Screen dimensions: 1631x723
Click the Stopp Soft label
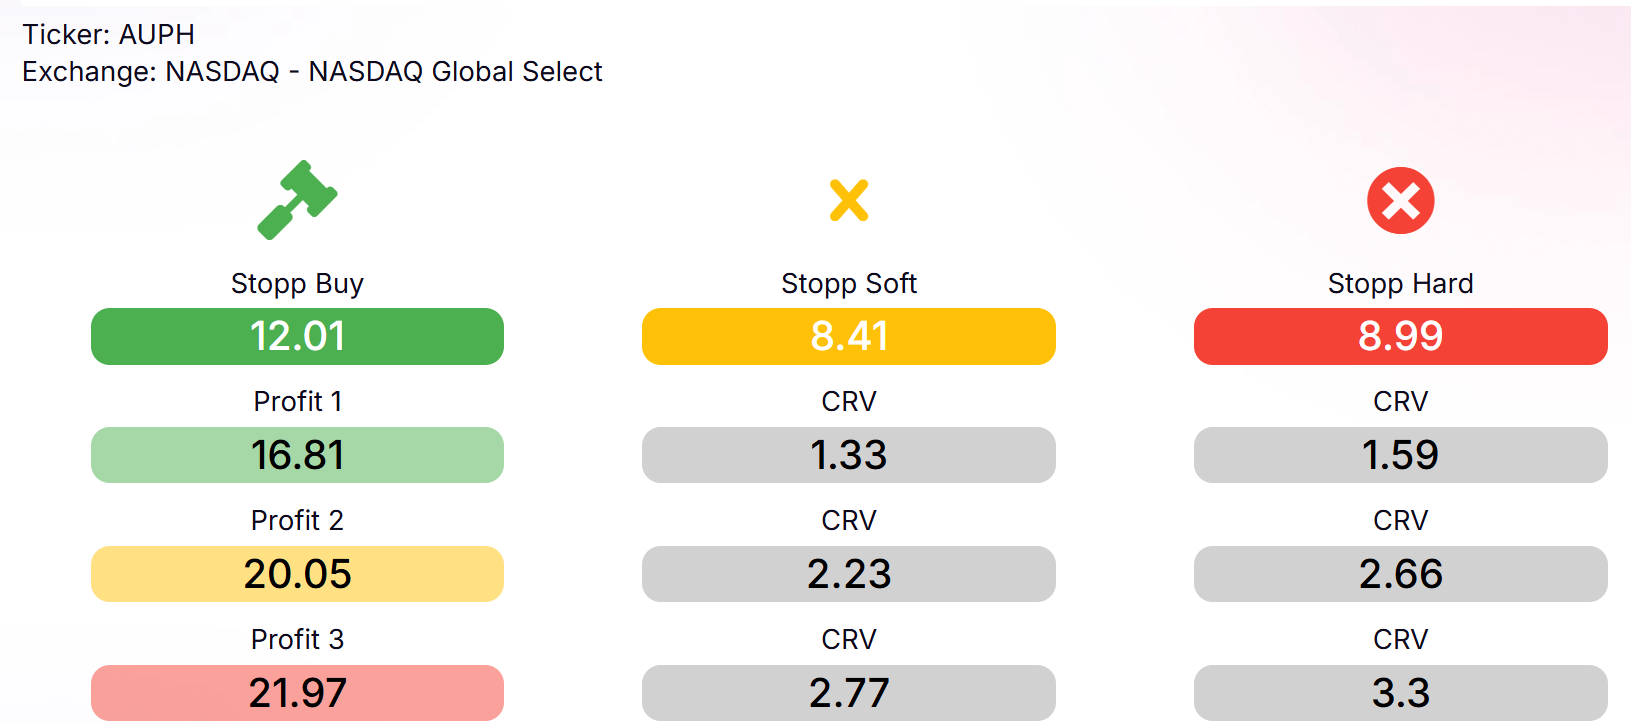849,284
